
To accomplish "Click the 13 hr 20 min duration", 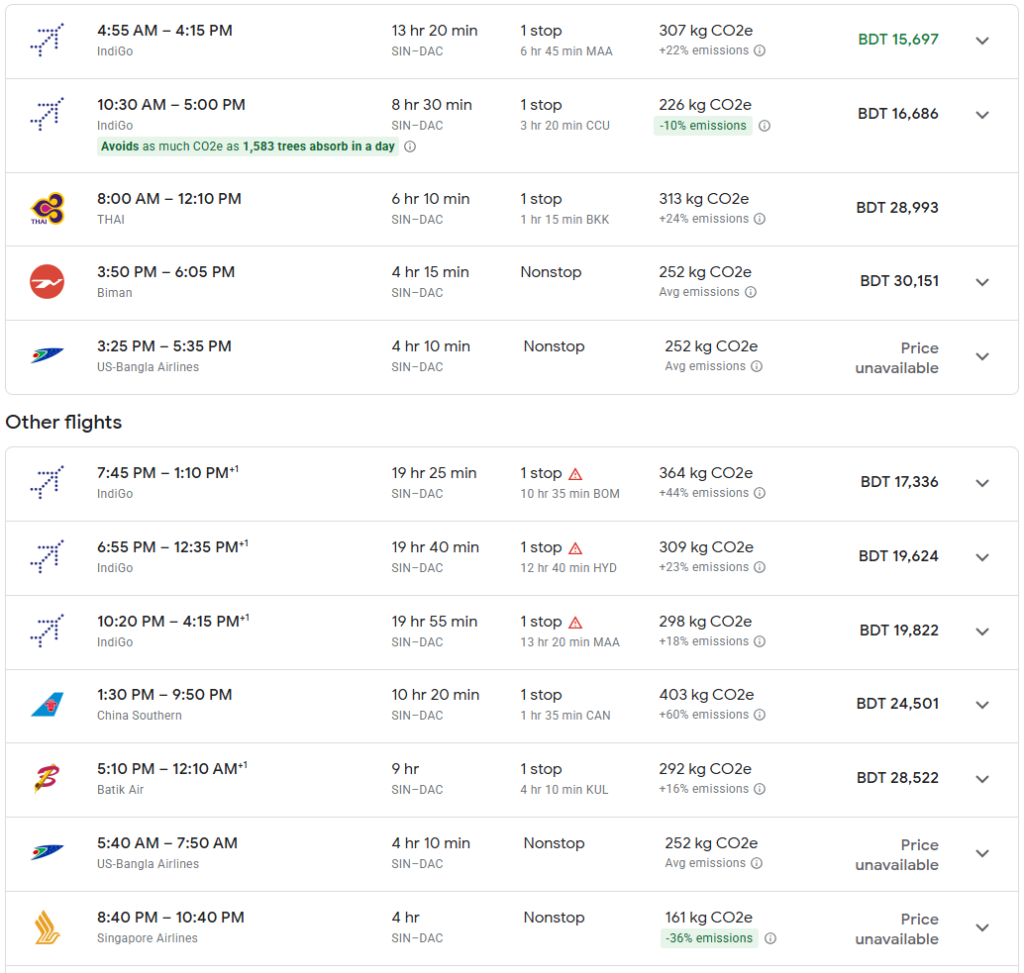I will coord(434,30).
